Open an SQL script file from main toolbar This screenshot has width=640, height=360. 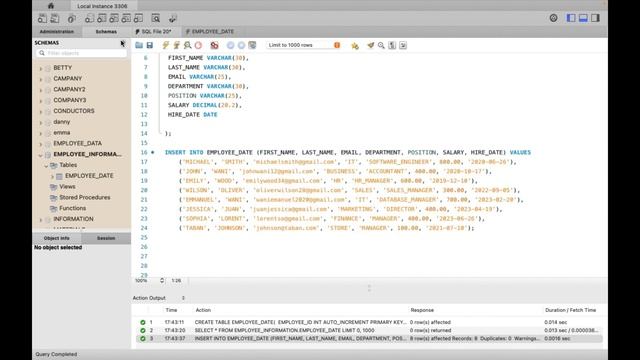(x=55, y=18)
